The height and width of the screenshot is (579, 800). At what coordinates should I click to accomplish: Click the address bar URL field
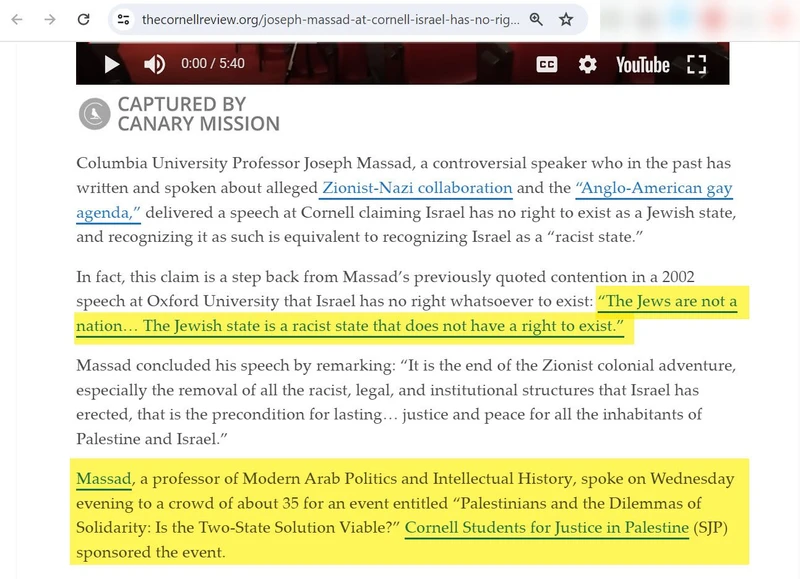click(330, 19)
